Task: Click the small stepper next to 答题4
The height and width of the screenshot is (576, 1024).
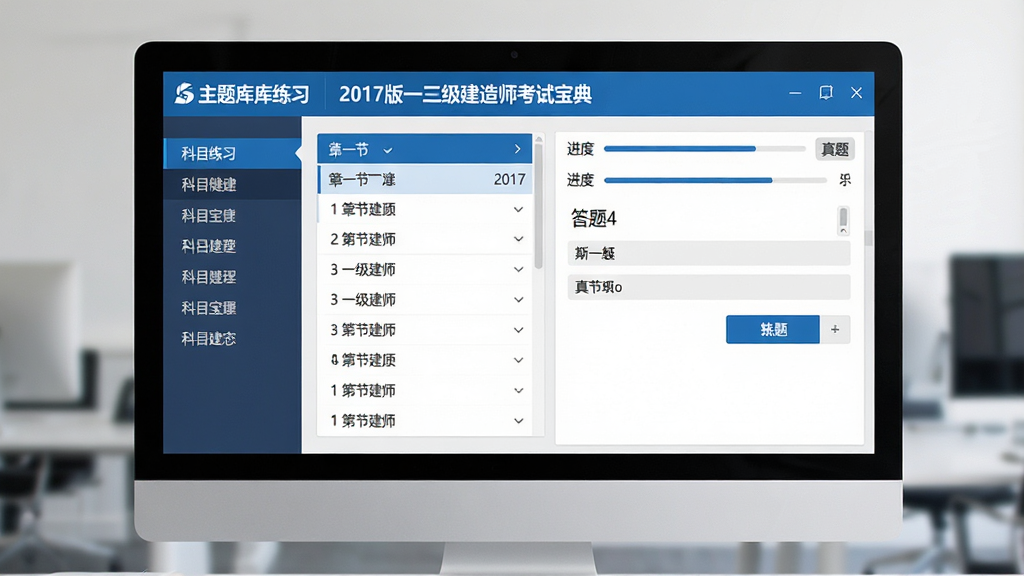Action: point(843,220)
